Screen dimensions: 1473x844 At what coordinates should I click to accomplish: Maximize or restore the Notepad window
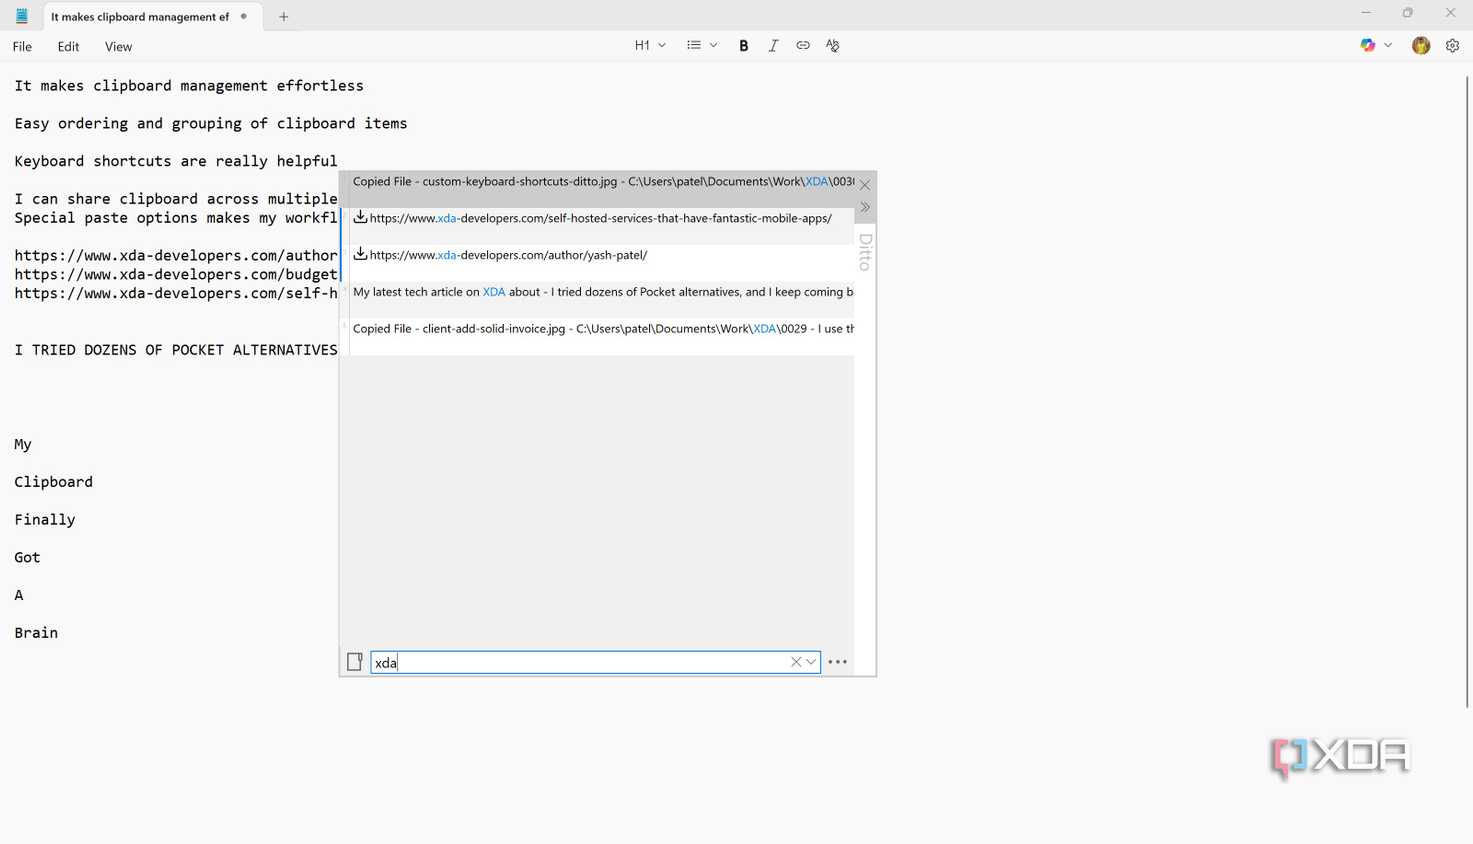(1408, 13)
